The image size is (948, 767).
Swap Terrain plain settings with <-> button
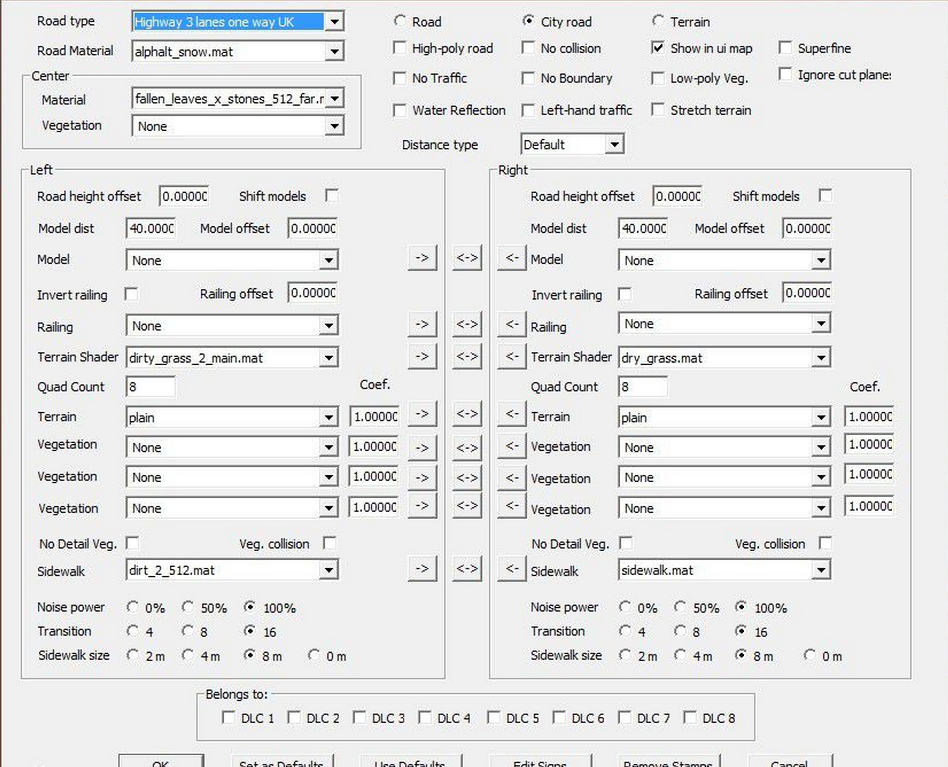pyautogui.click(x=467, y=414)
